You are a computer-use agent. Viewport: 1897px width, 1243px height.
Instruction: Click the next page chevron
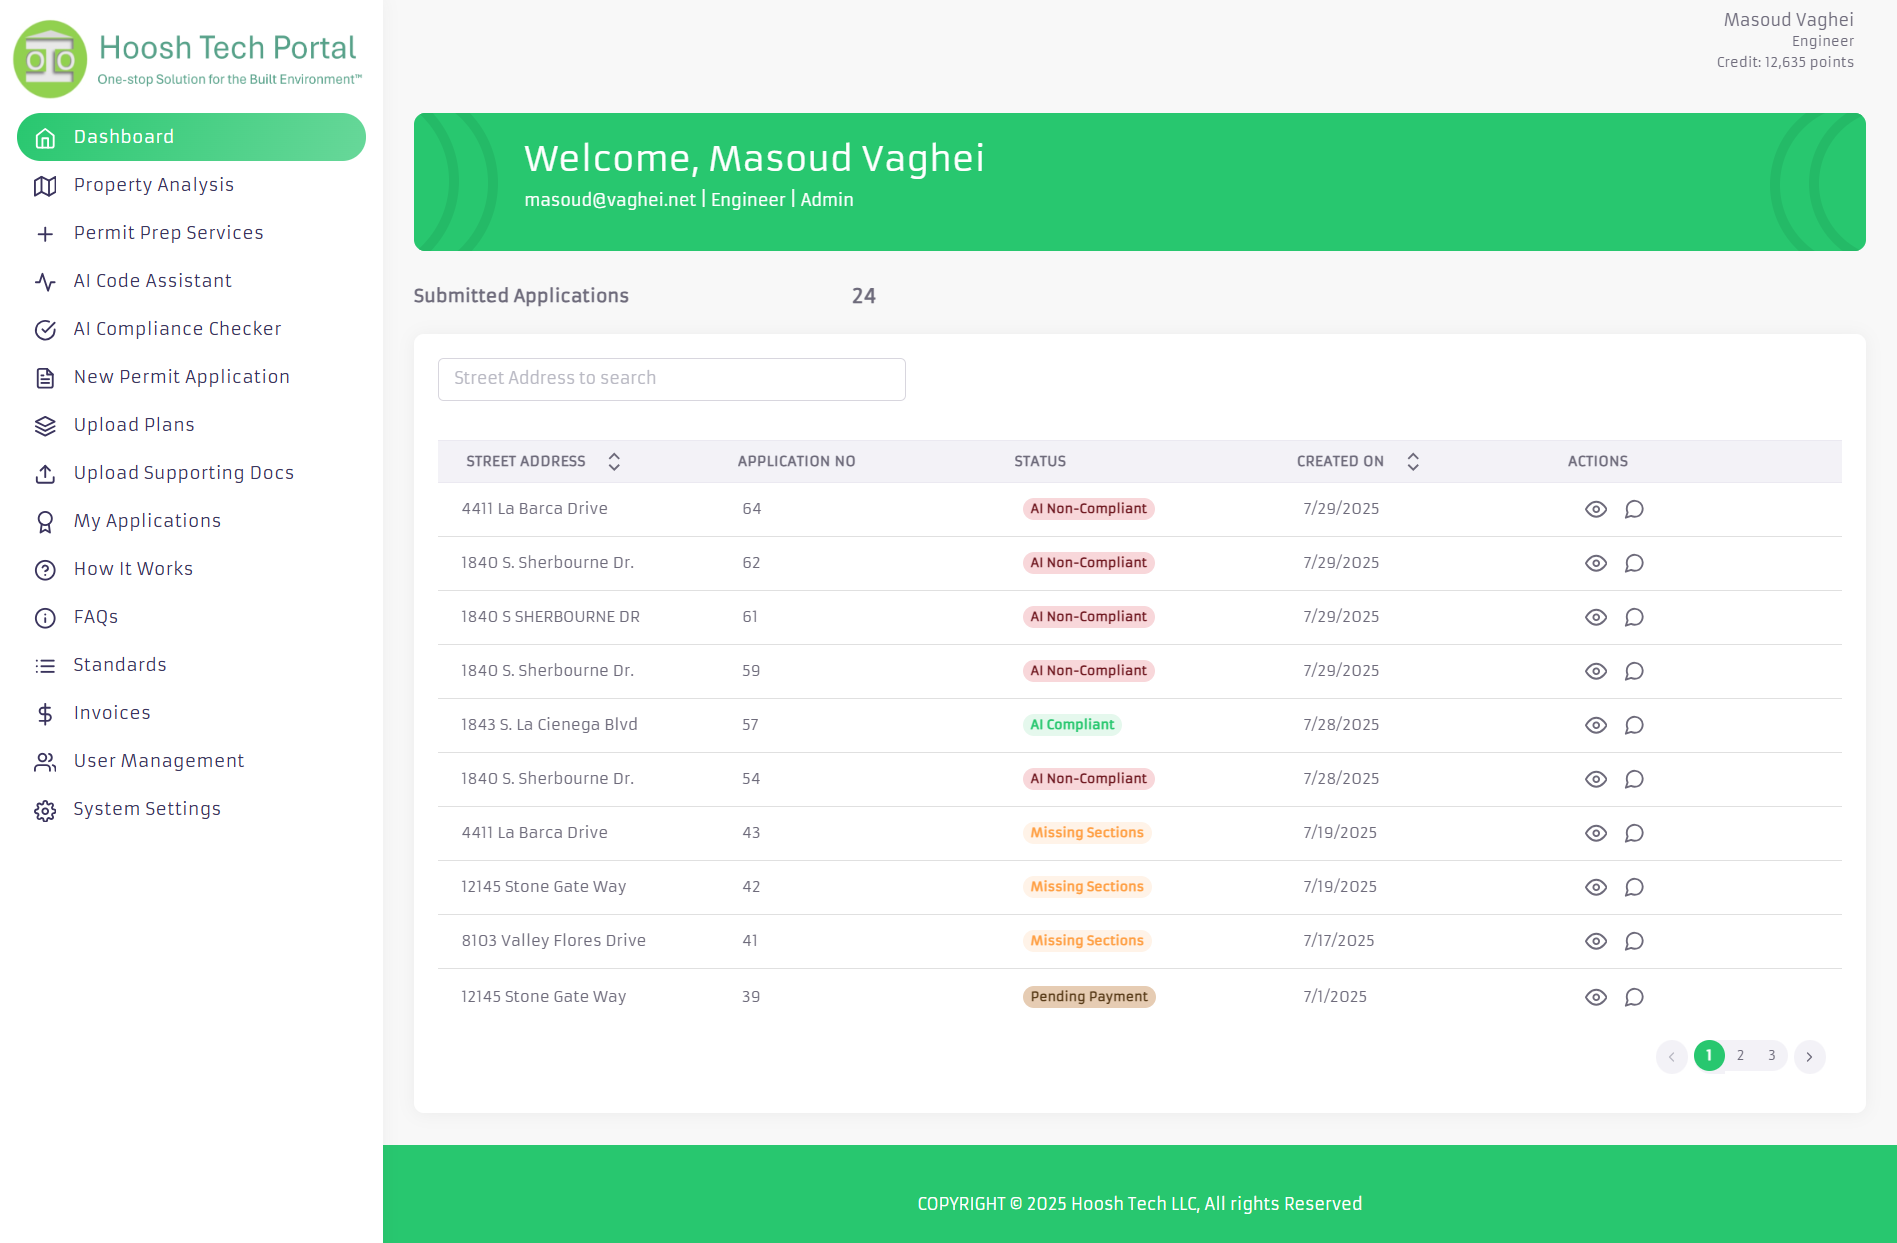tap(1809, 1056)
